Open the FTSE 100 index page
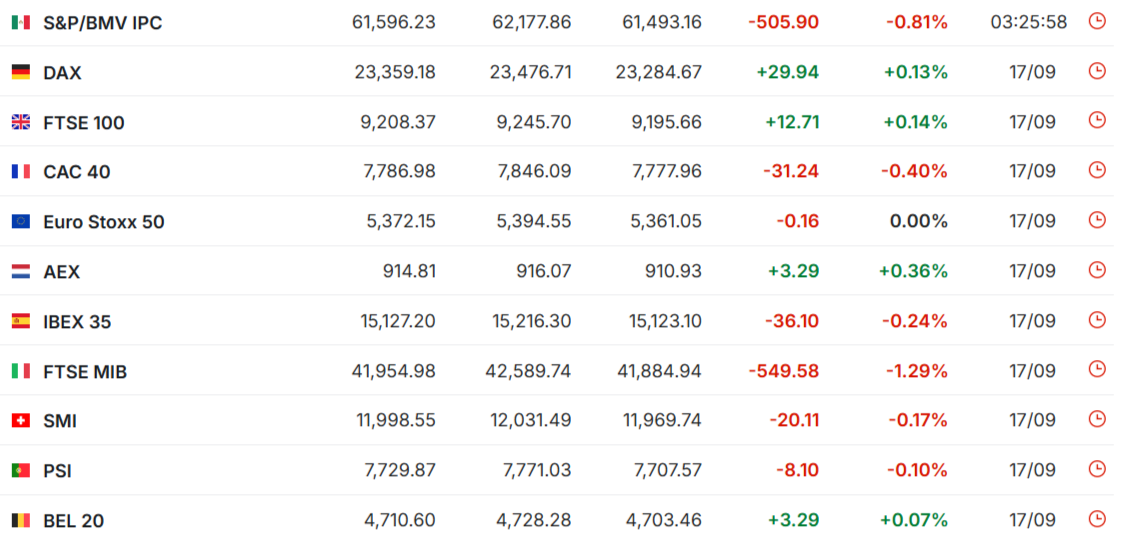 [x=84, y=123]
